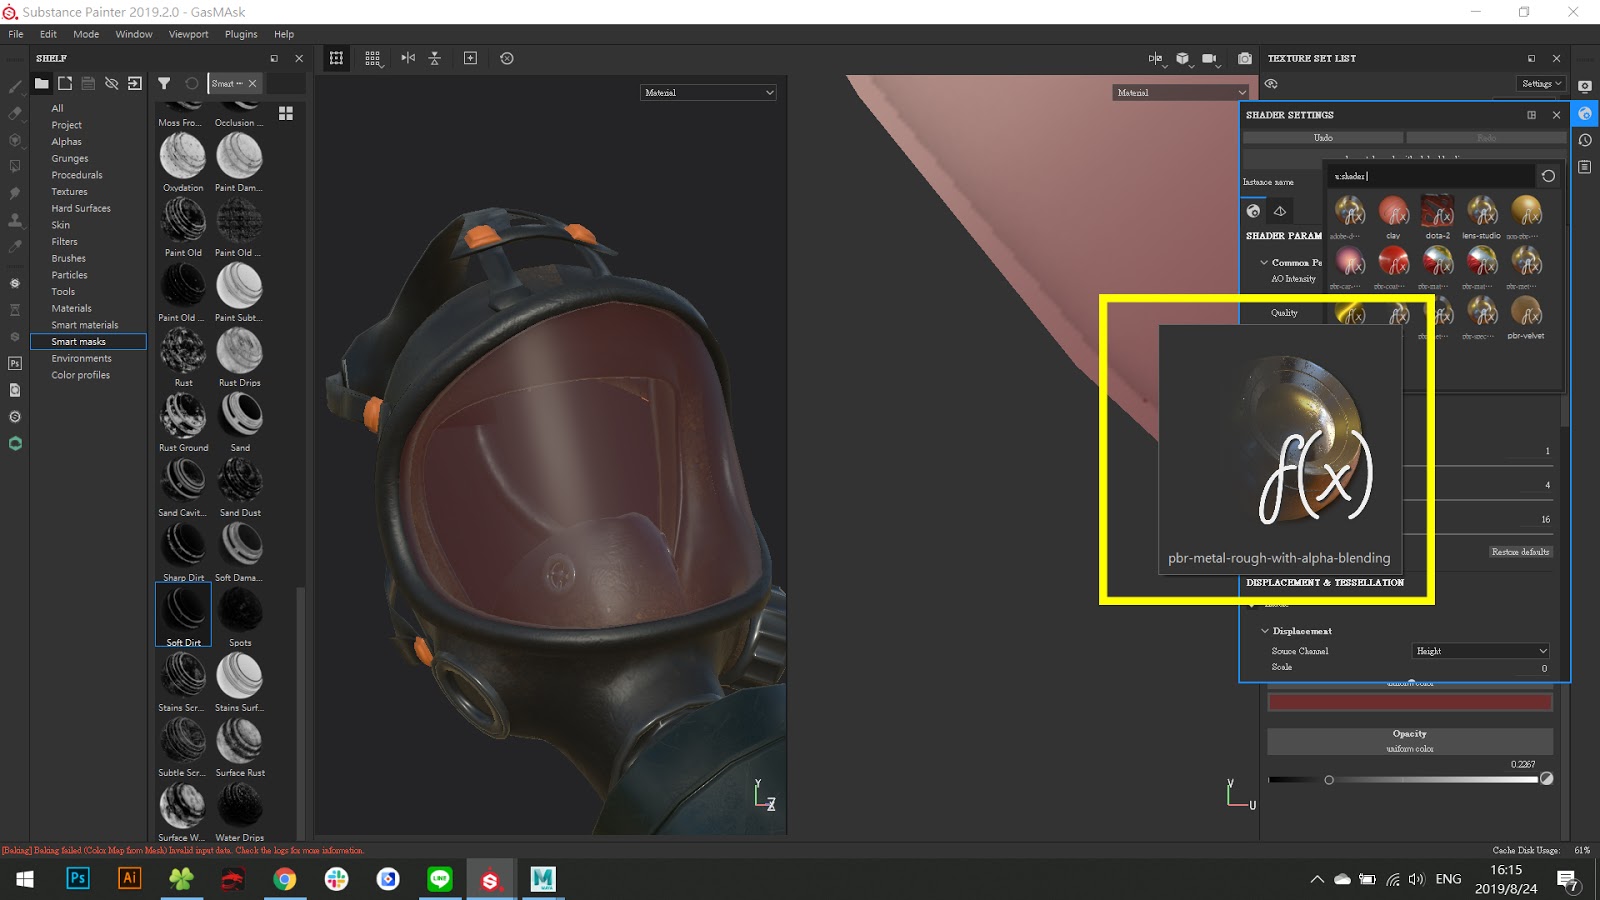Click the Opacity uniform color button
This screenshot has width=1600, height=900.
1410,741
